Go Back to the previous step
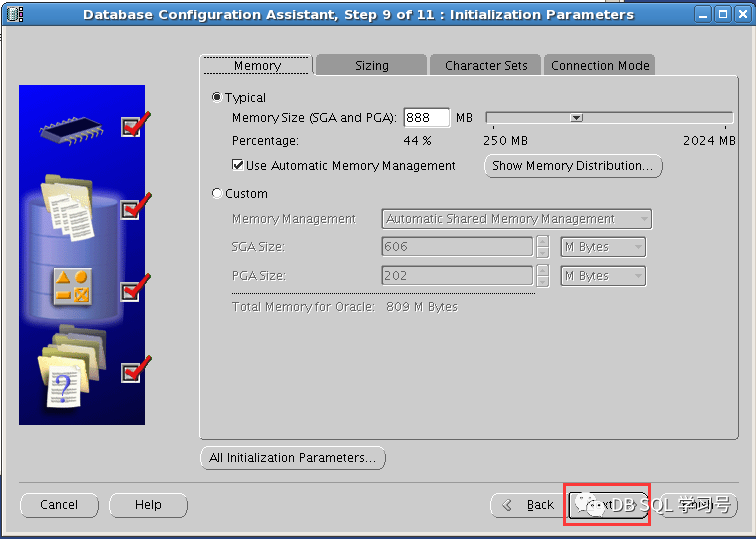Image resolution: width=756 pixels, height=539 pixels. [x=527, y=505]
